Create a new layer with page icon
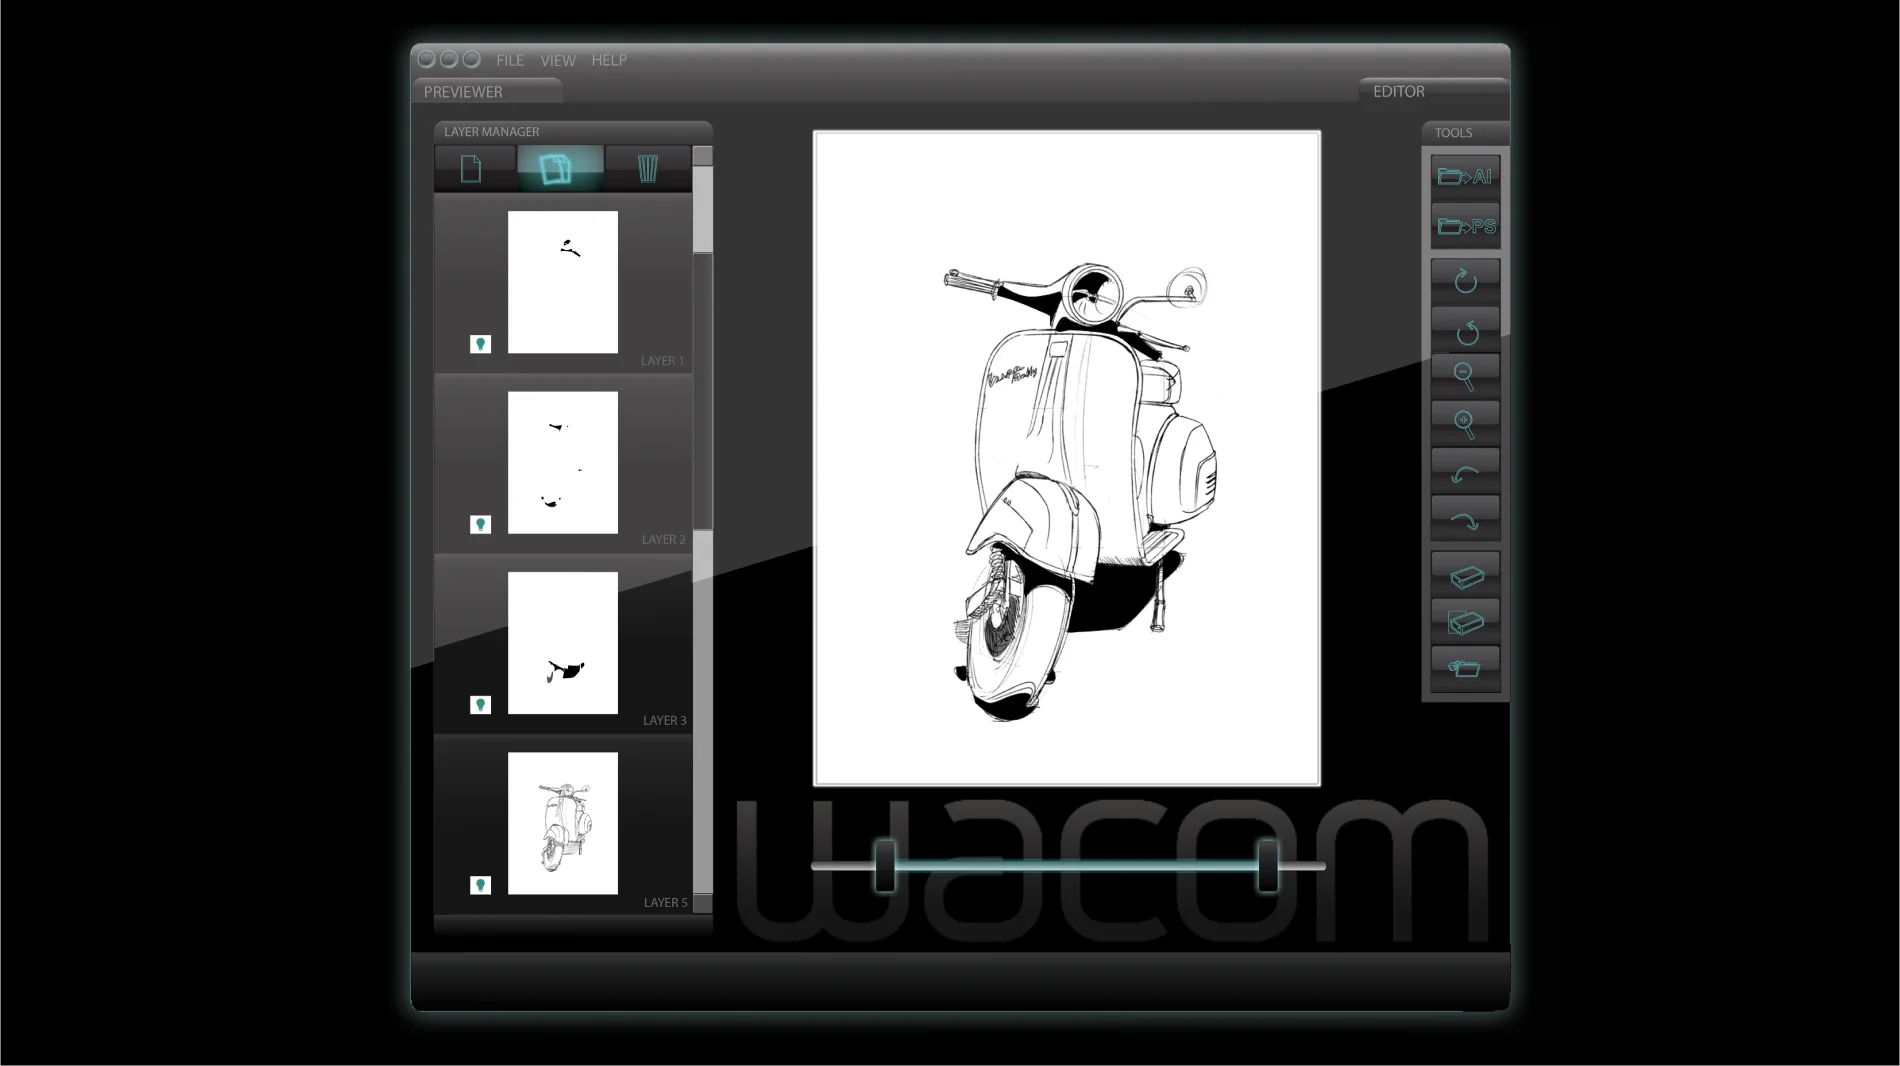This screenshot has width=1900, height=1066. click(471, 168)
